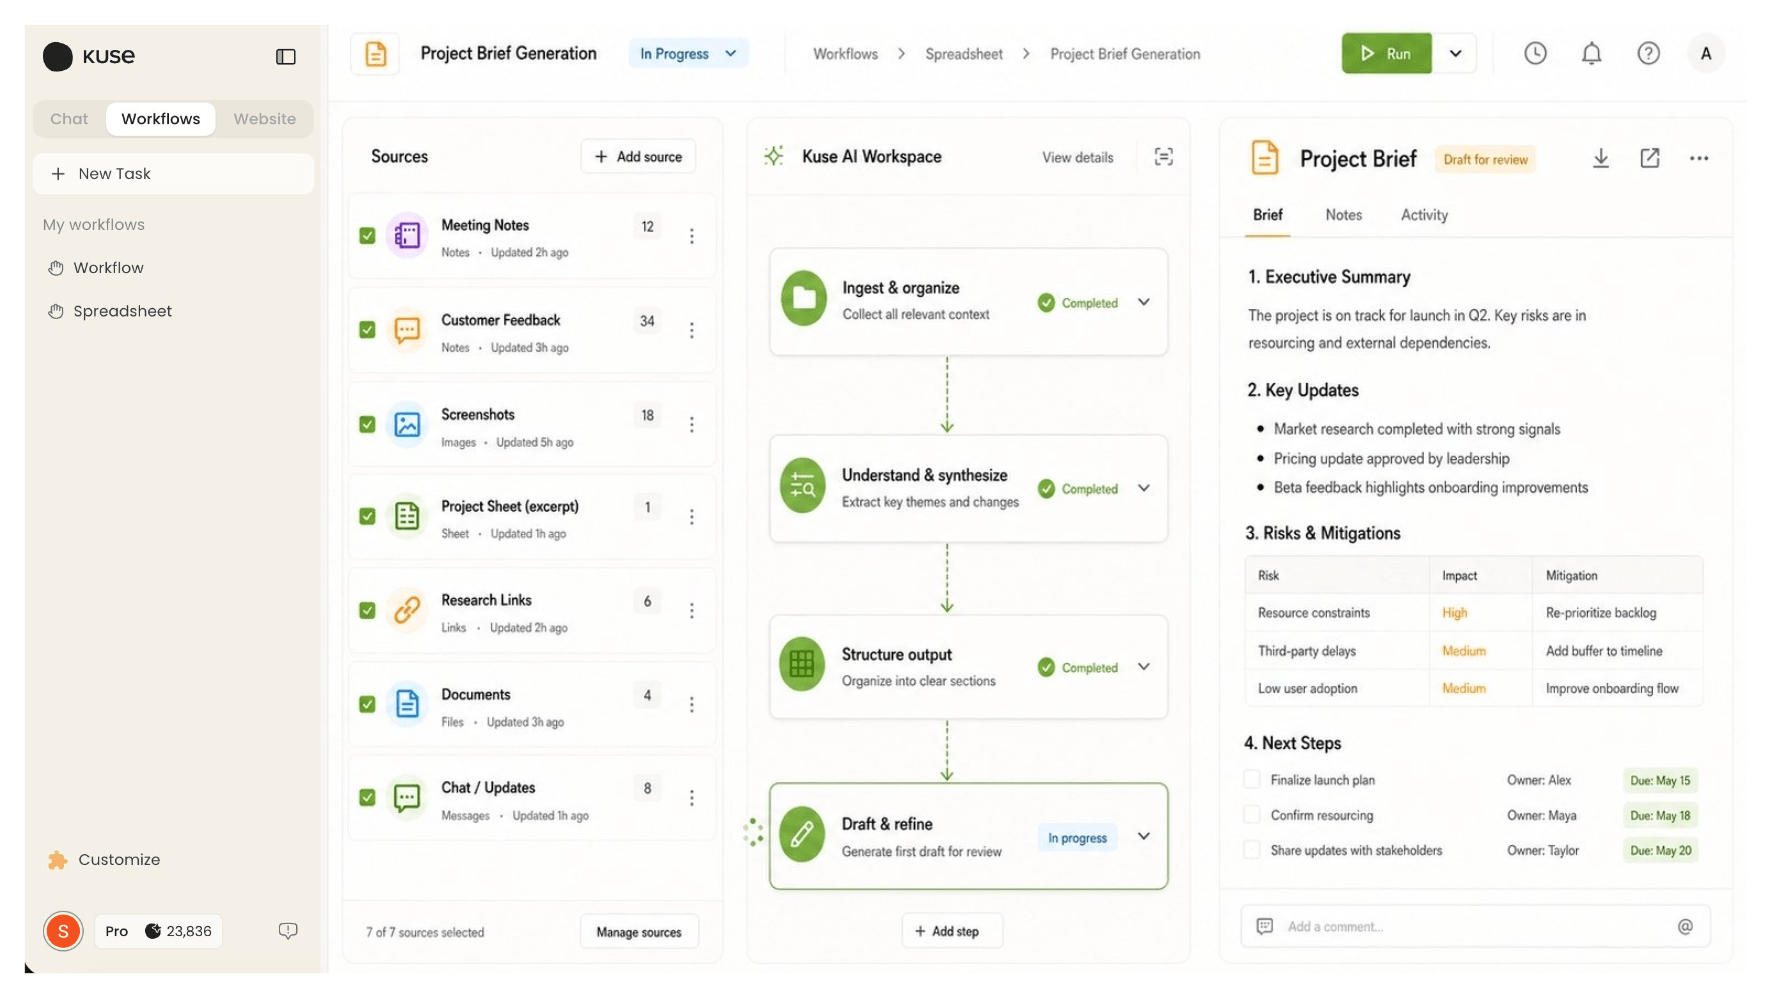Switch to the Chat tab

pos(69,119)
